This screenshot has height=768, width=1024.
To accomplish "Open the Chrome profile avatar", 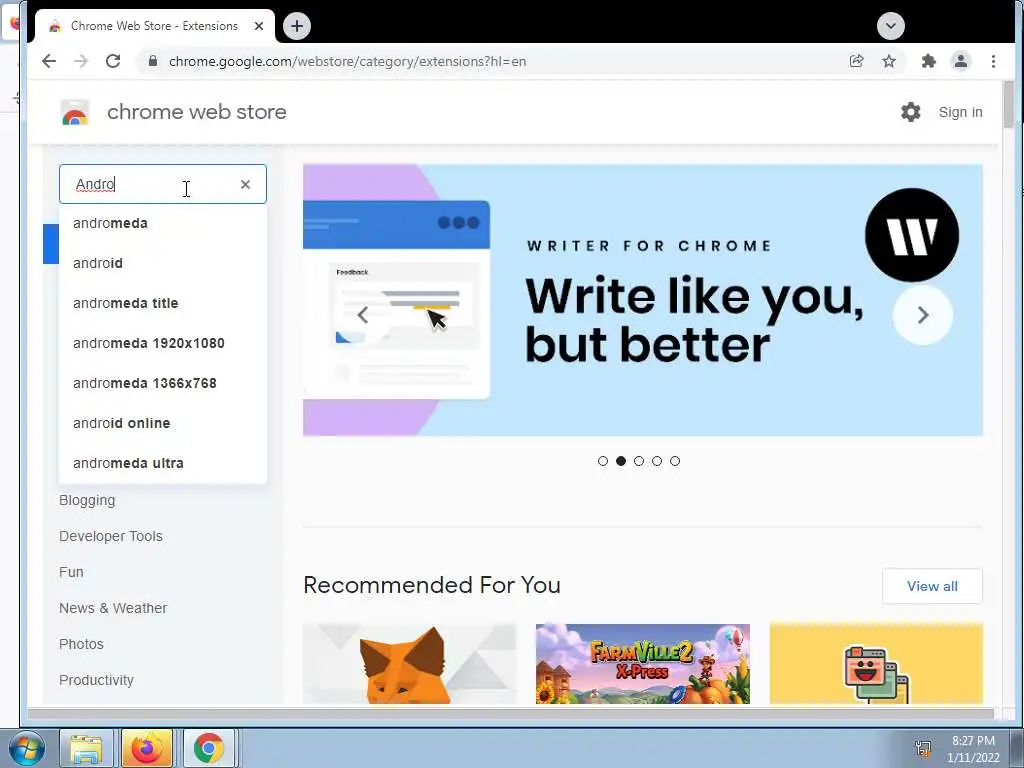I will pyautogui.click(x=961, y=61).
